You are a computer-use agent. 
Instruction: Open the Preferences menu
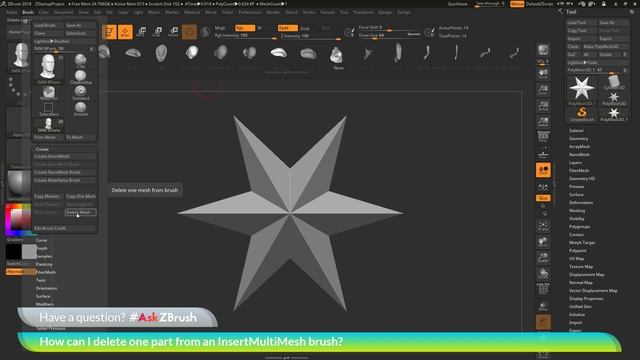point(250,12)
